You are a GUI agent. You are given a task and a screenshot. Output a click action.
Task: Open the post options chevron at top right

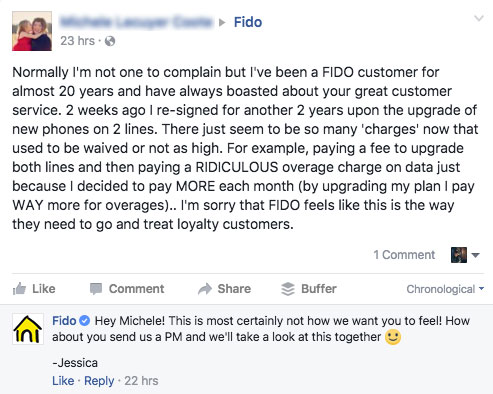pos(479,18)
